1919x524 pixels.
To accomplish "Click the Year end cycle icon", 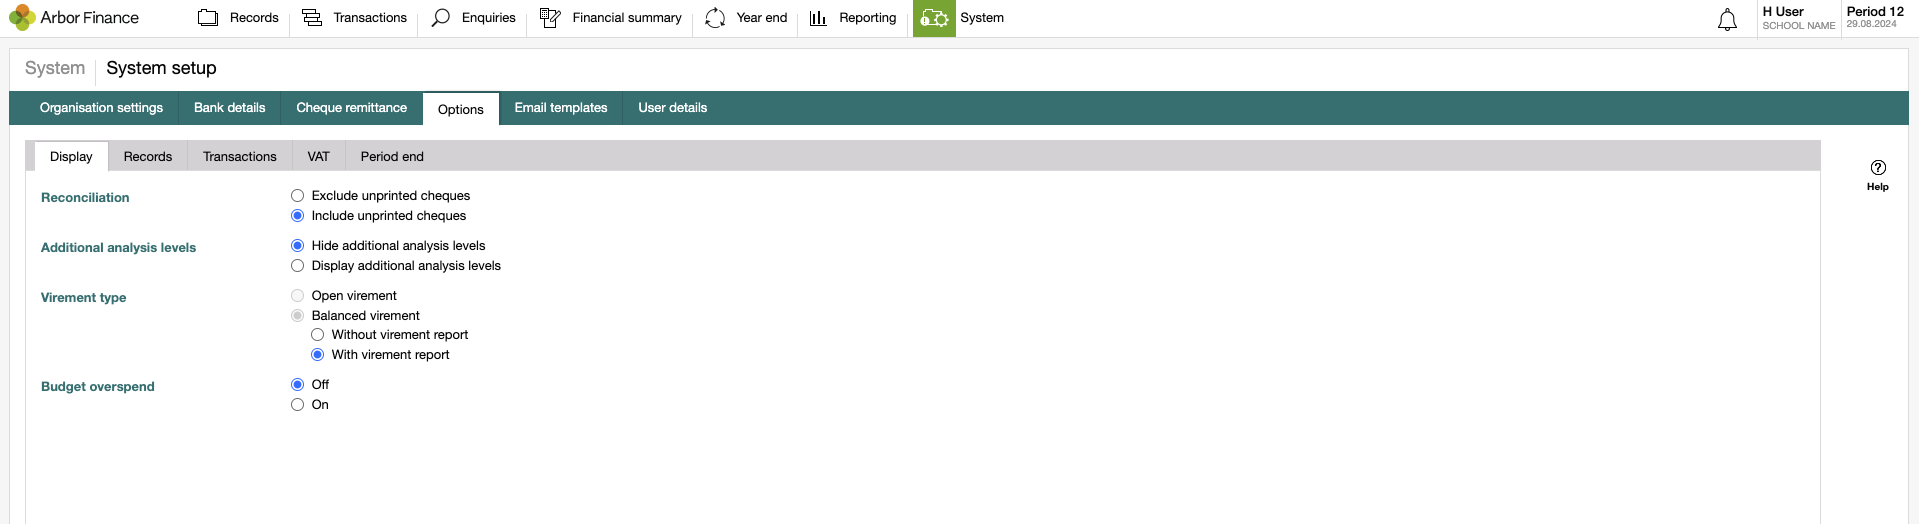I will click(x=715, y=18).
